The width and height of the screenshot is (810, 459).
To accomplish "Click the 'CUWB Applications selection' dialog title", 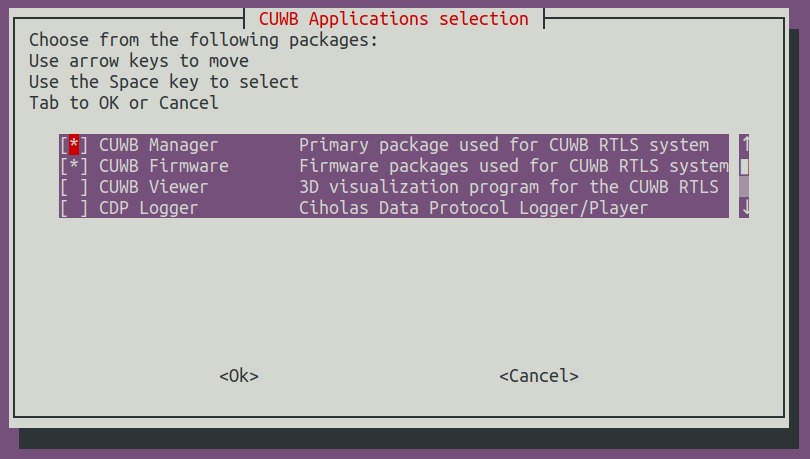I will pos(394,19).
